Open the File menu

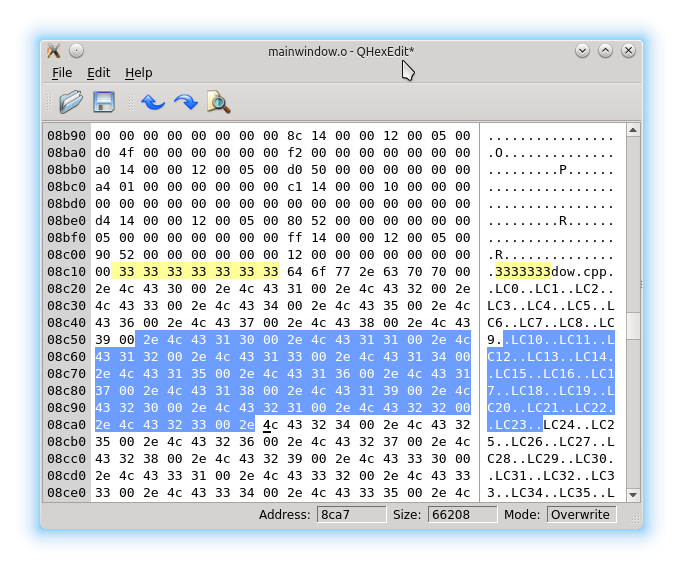point(62,73)
